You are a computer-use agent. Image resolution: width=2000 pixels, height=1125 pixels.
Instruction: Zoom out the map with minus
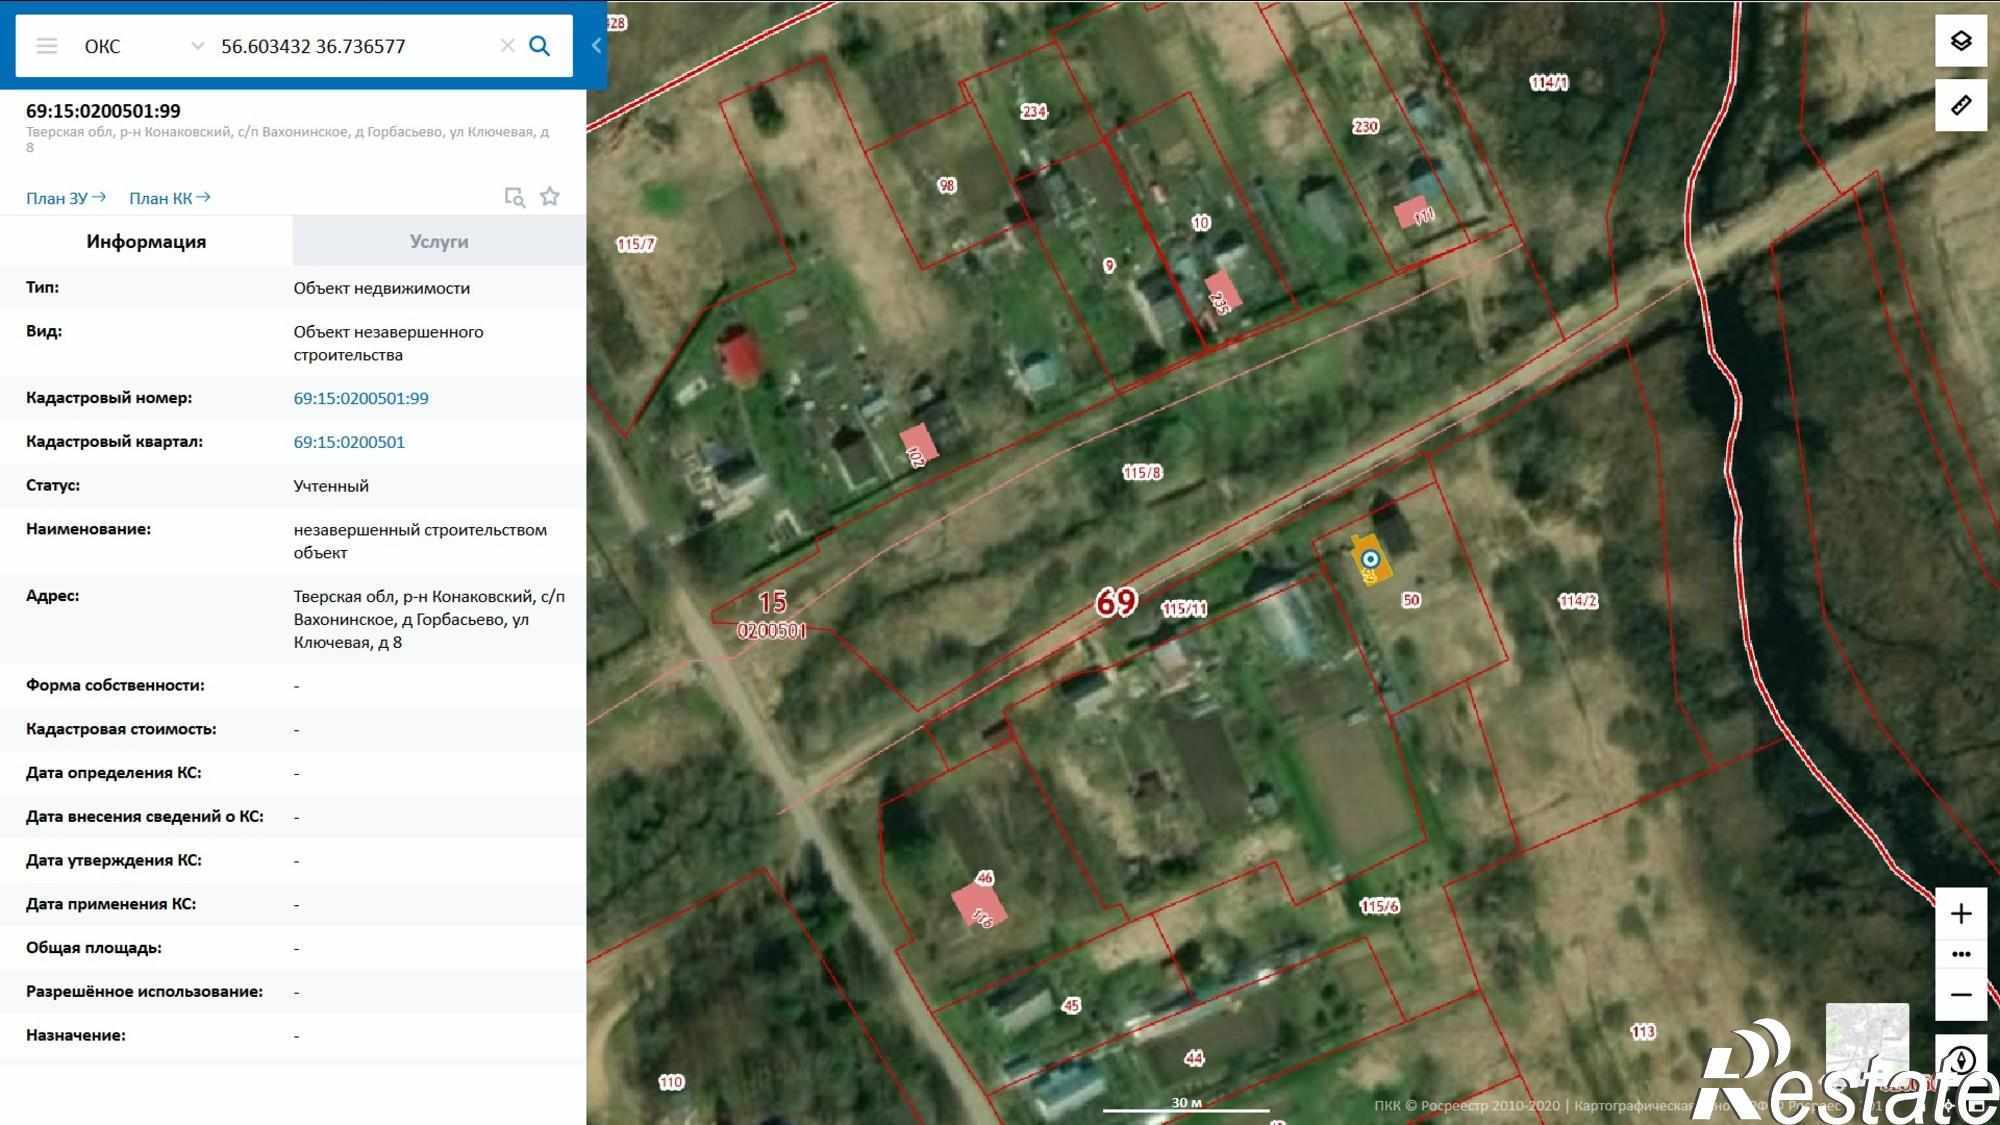click(x=1961, y=995)
